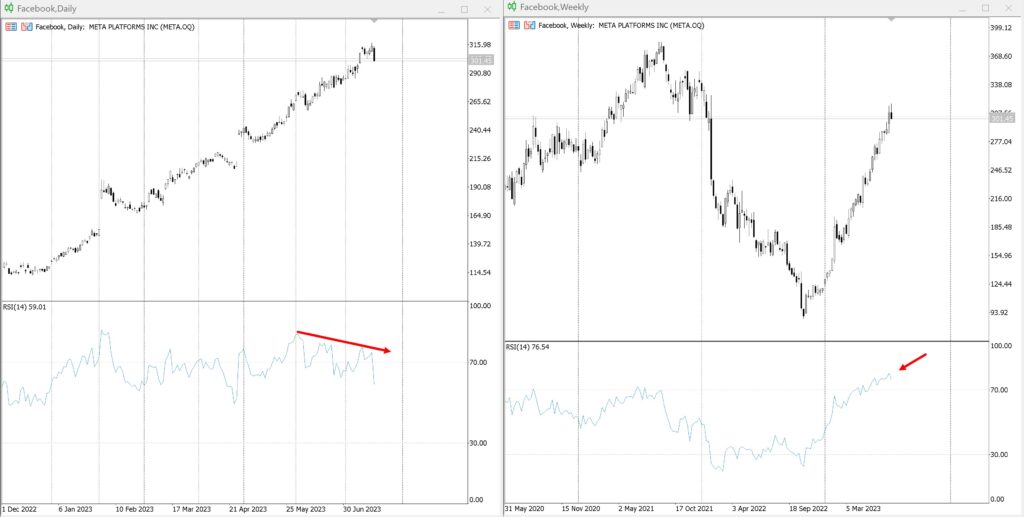Select the chart shift triangle on Weekly chart
Image resolution: width=1024 pixels, height=517 pixels.
(890, 20)
